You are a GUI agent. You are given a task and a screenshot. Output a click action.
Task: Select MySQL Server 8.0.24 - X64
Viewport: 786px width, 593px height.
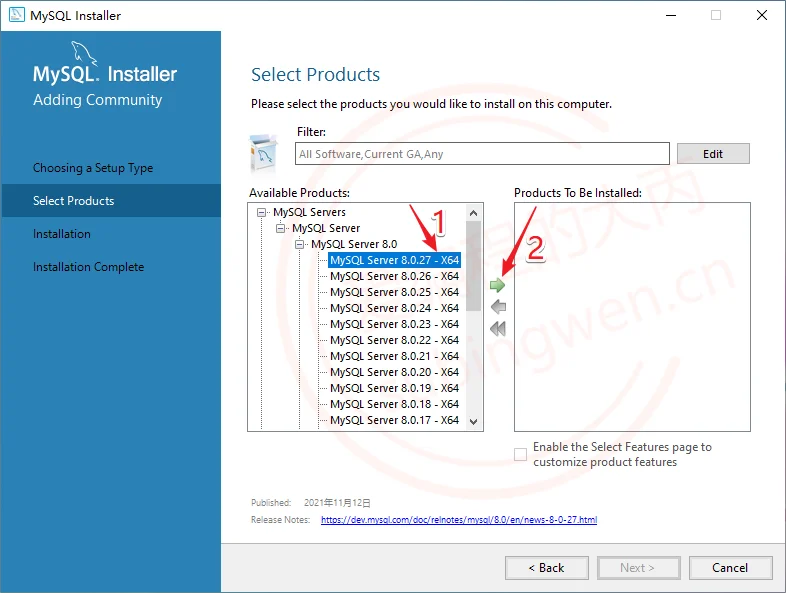coord(395,308)
